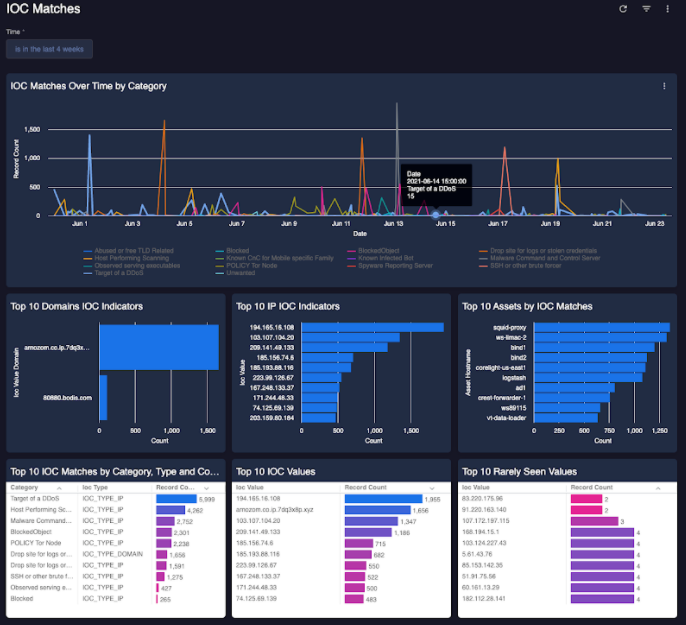Screen dimensions: 686x625
Task: Click the POLICY Tor Node category cell
Action: click(x=36, y=543)
